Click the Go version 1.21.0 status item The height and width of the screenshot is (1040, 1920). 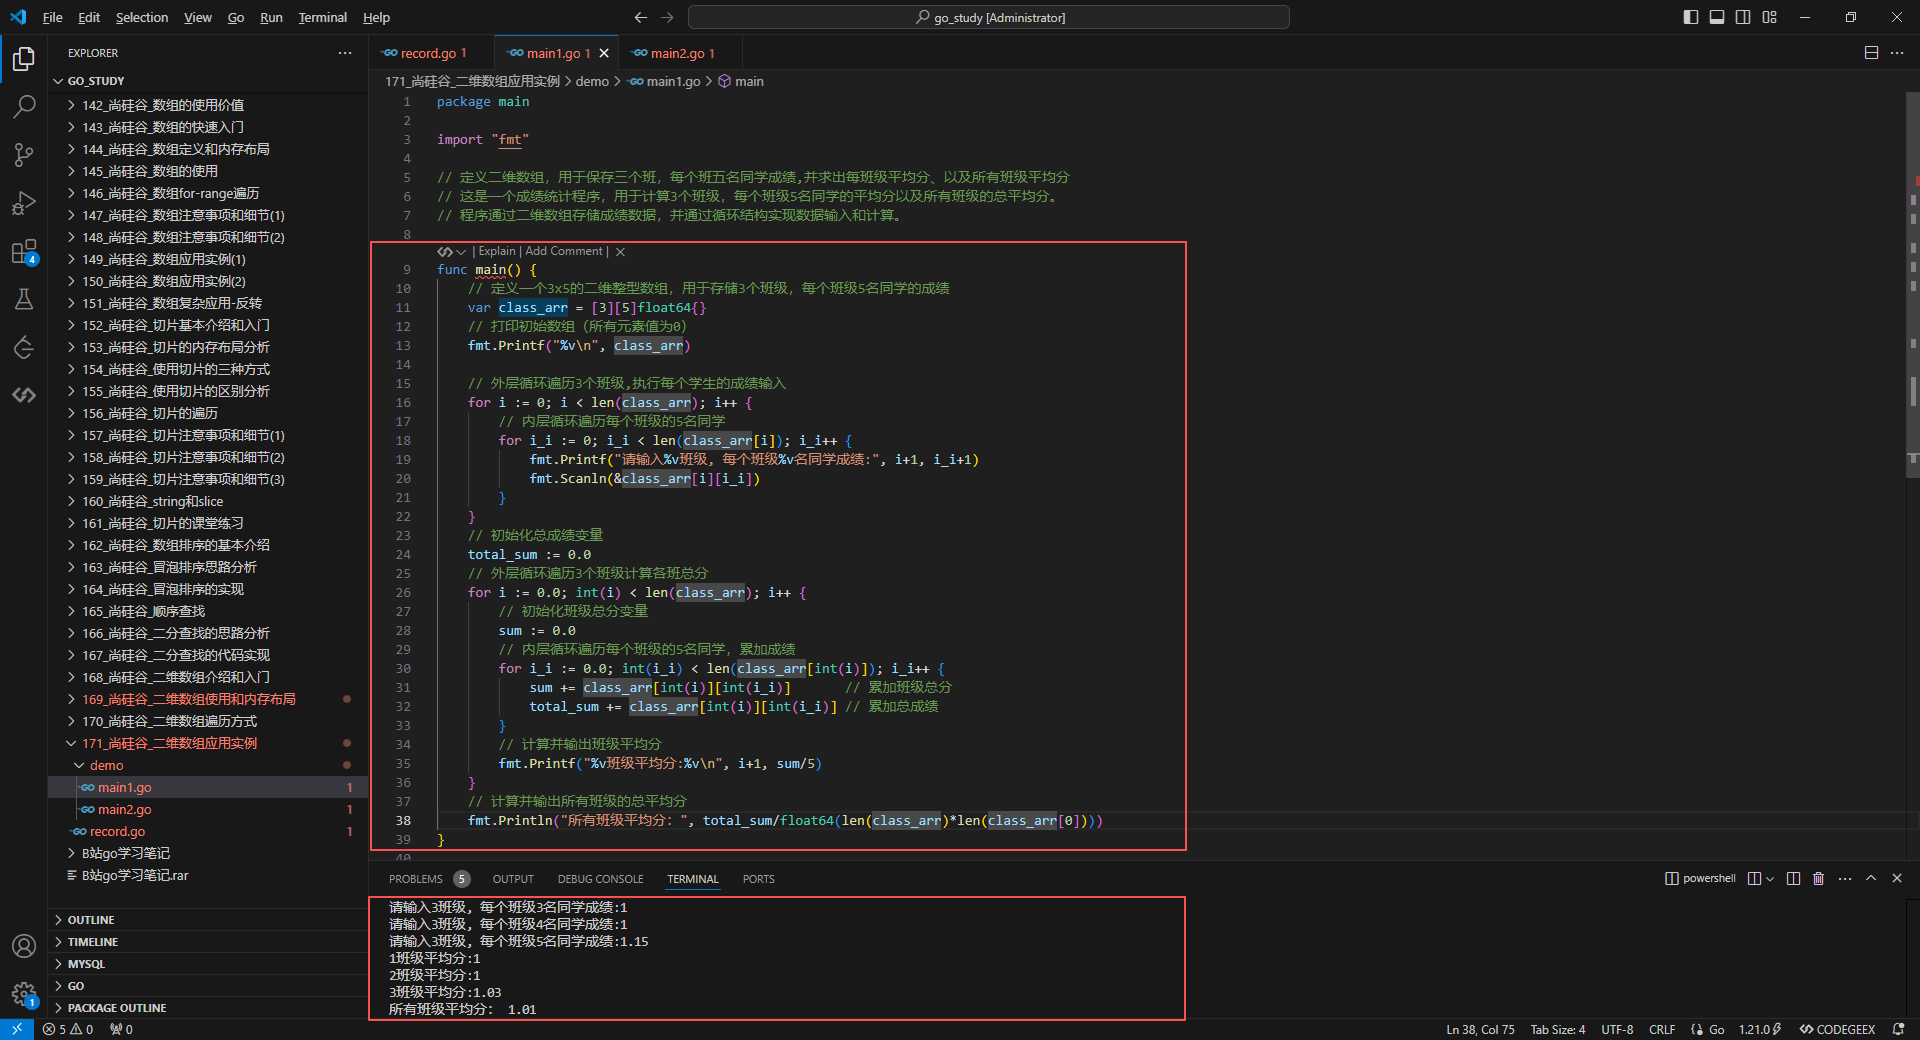(1759, 1029)
